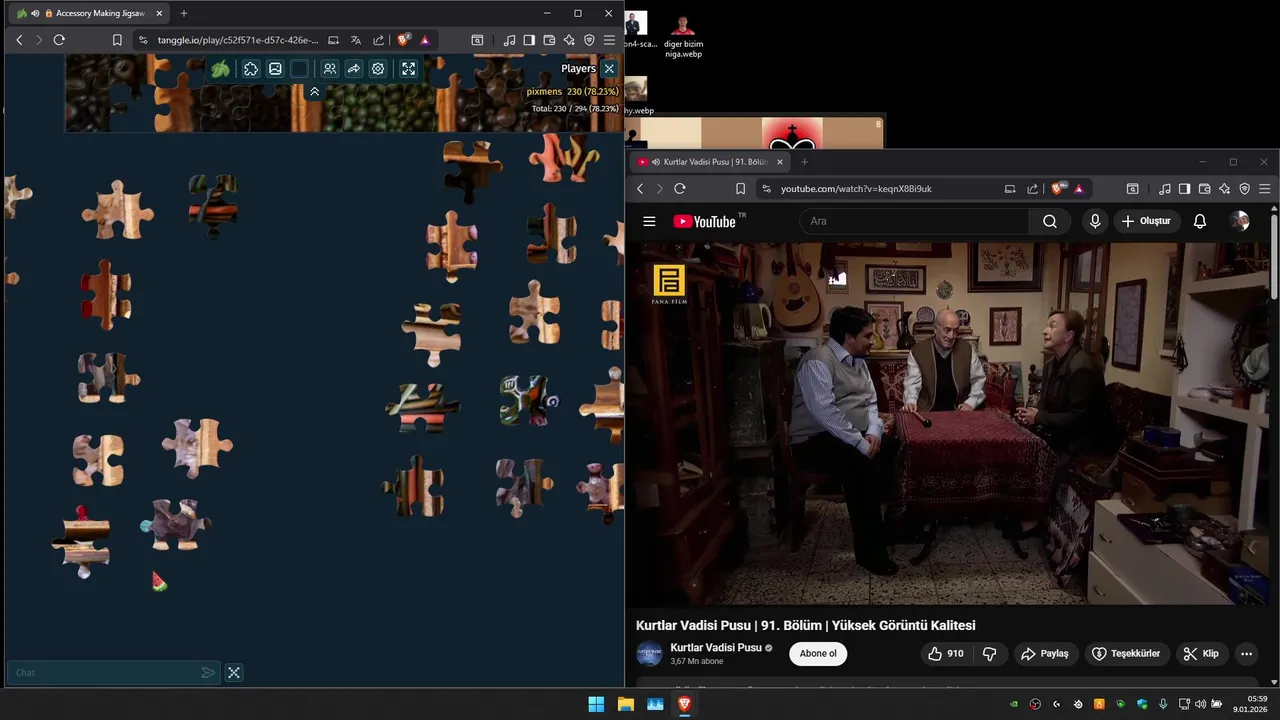Dislike the Kurtlar Vadisi video
Viewport: 1280px width, 720px height.
pyautogui.click(x=990, y=654)
